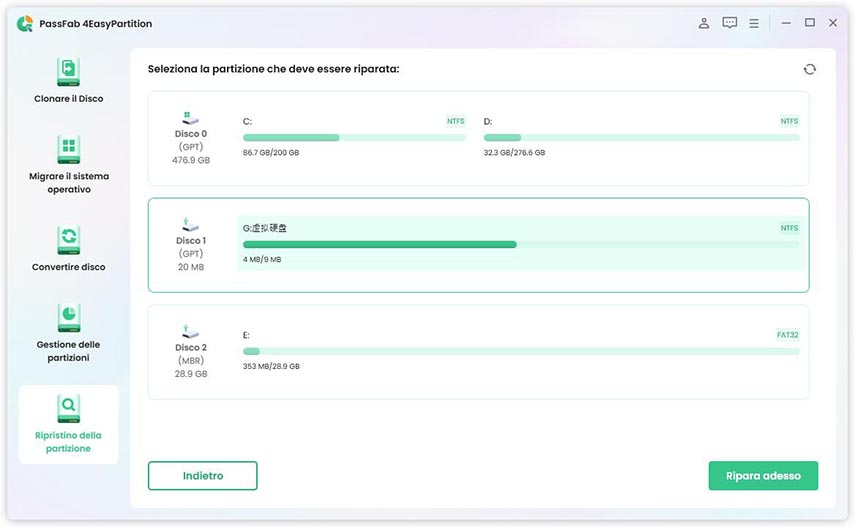Open Gestione delle partizioni icon
The image size is (855, 527).
point(68,318)
